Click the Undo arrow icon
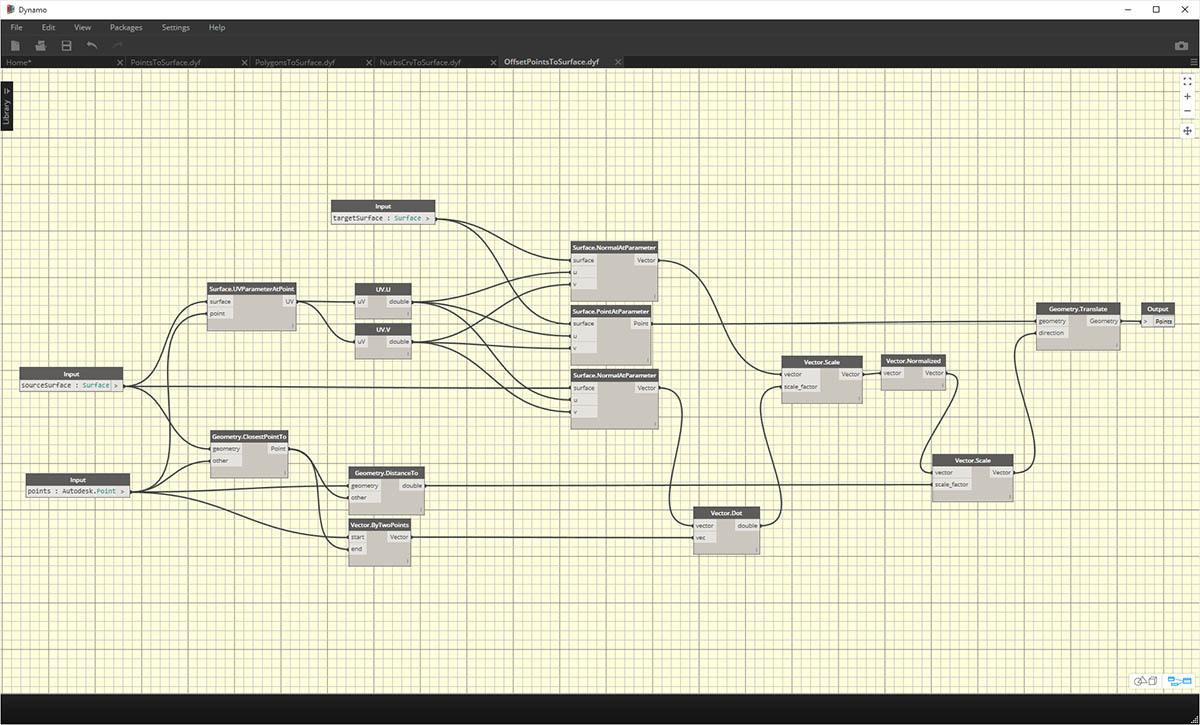 (x=92, y=46)
